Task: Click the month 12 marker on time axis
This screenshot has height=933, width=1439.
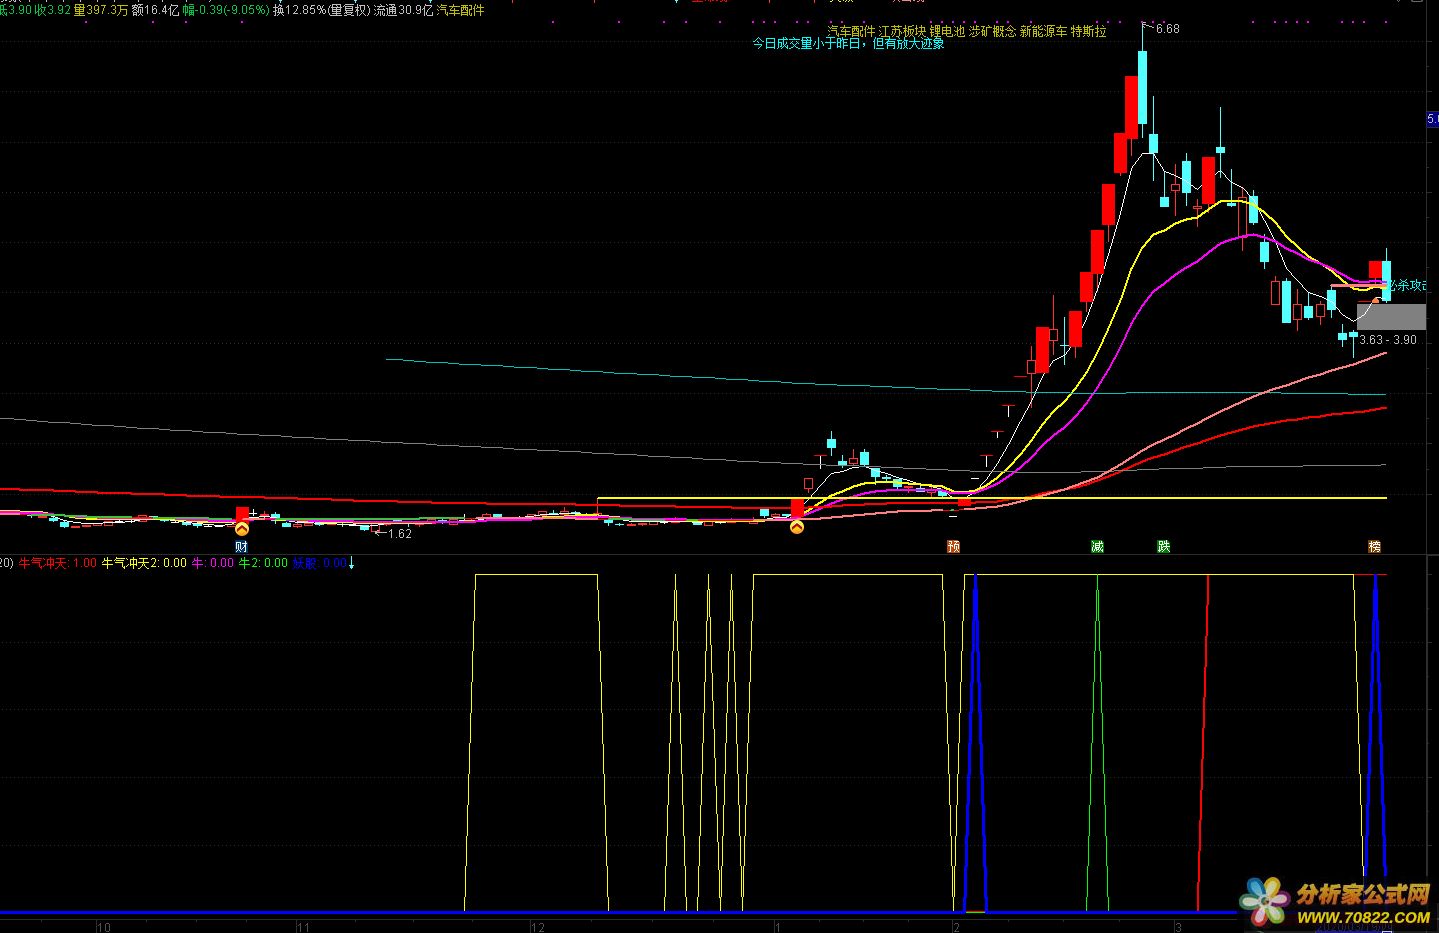Action: (x=537, y=926)
